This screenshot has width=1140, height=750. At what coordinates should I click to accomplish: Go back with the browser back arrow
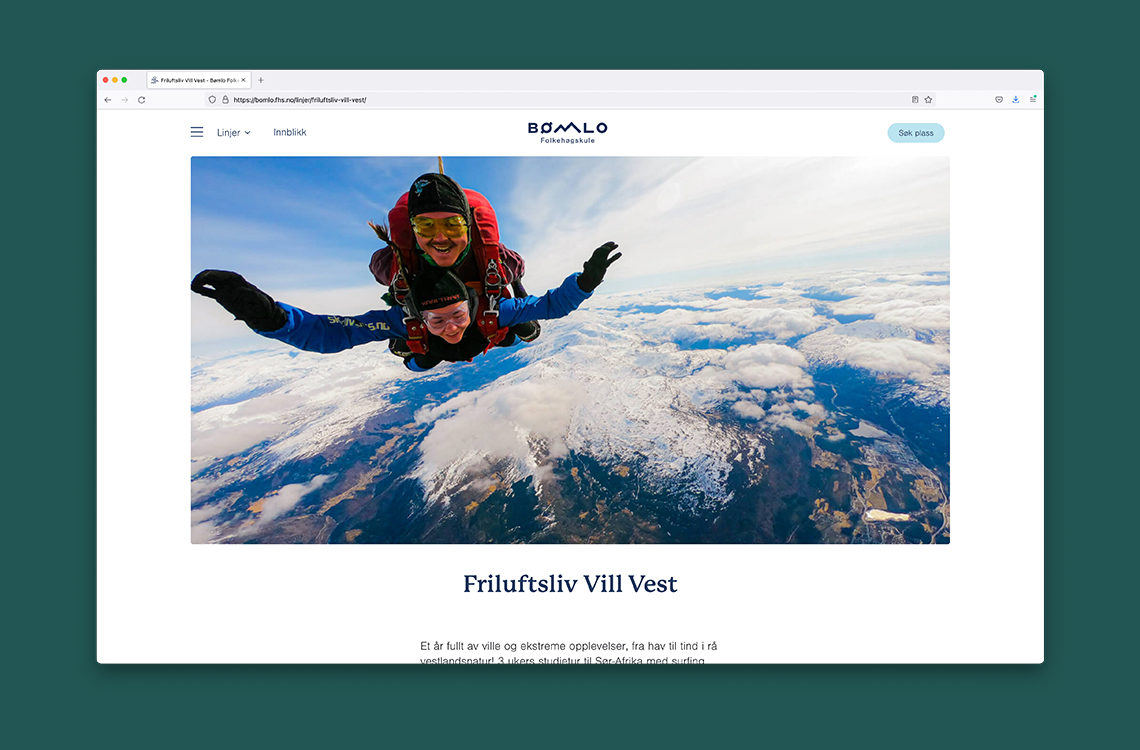click(108, 100)
